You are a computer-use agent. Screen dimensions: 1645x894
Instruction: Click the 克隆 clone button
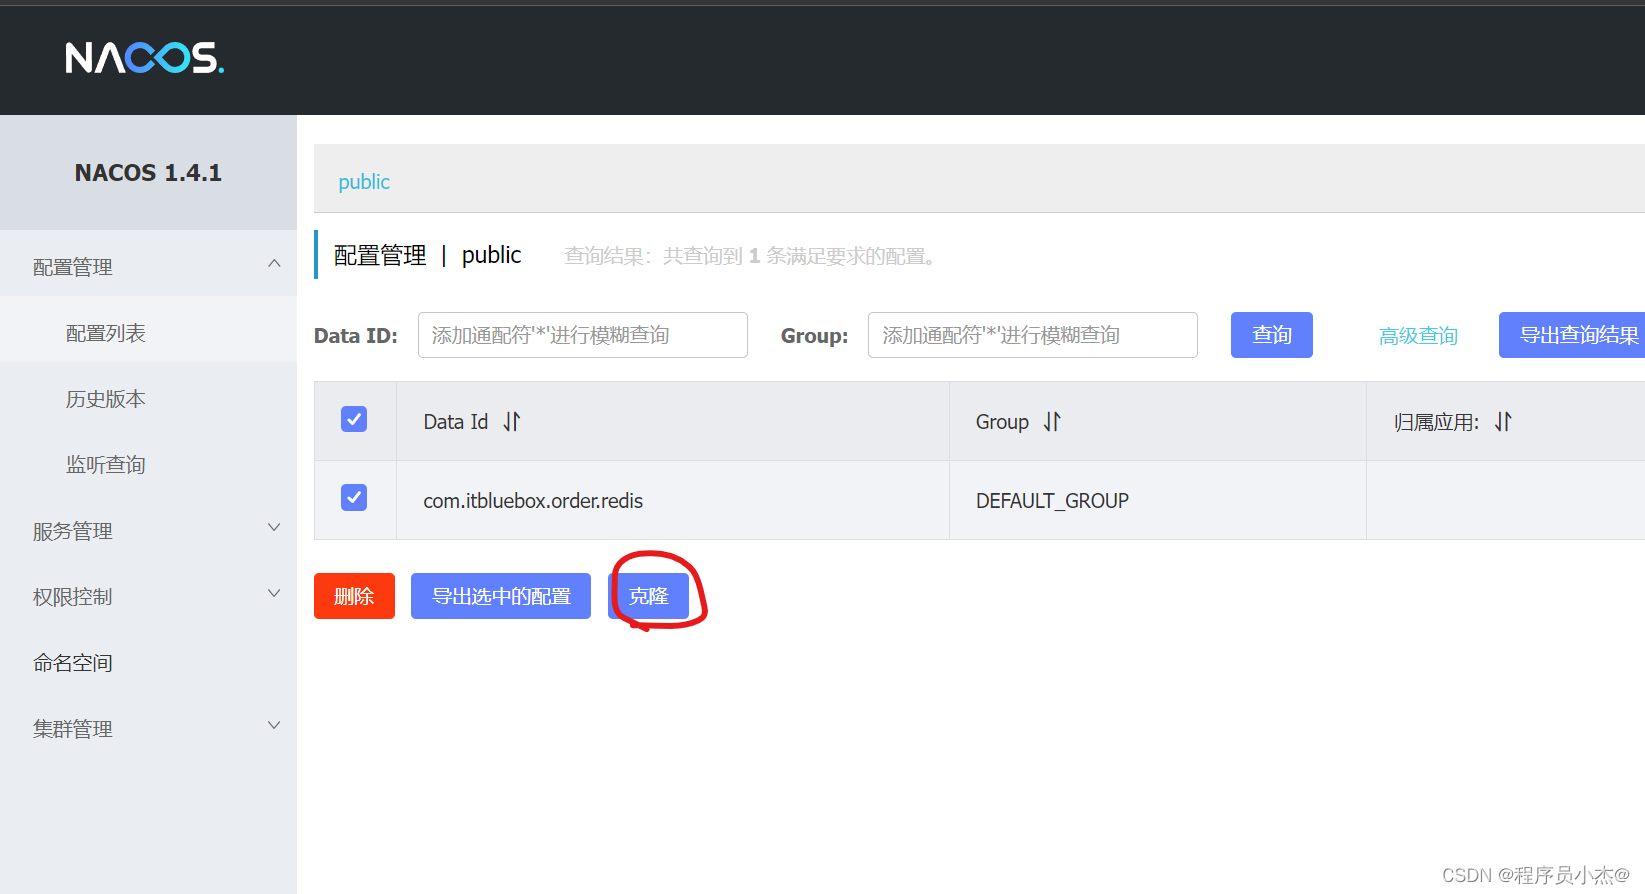[648, 596]
